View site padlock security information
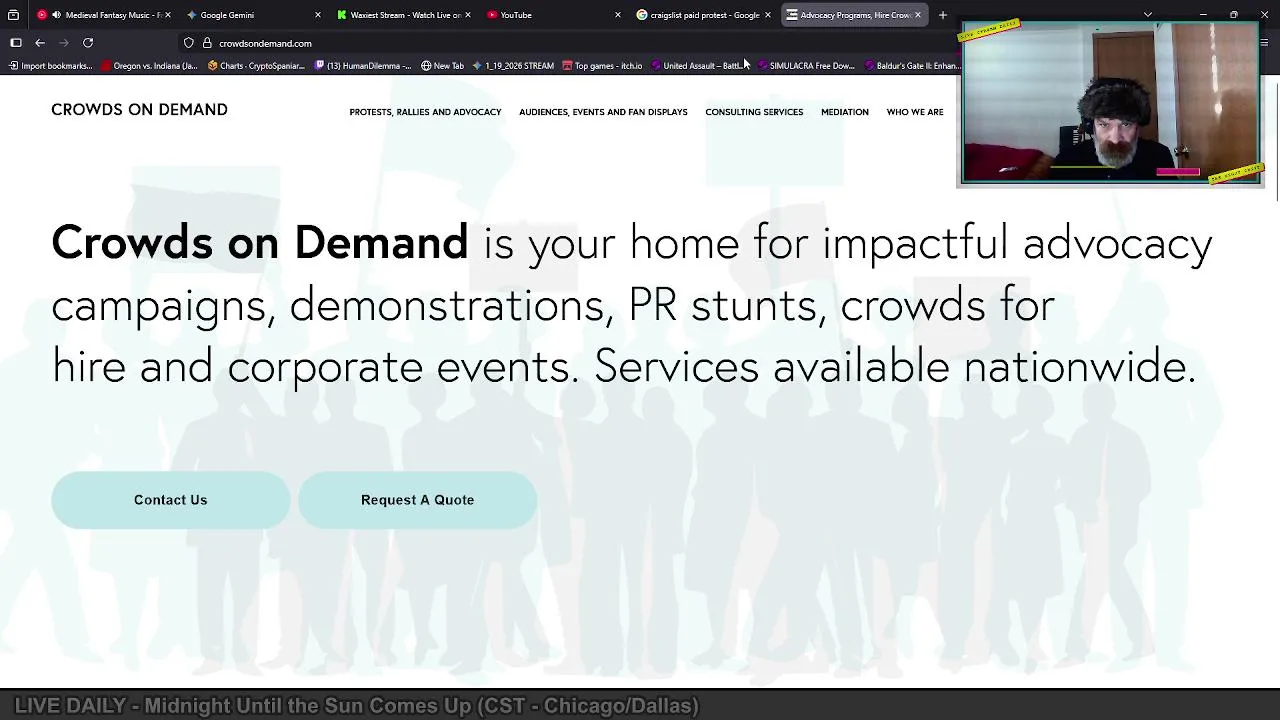1280x720 pixels. click(x=207, y=43)
